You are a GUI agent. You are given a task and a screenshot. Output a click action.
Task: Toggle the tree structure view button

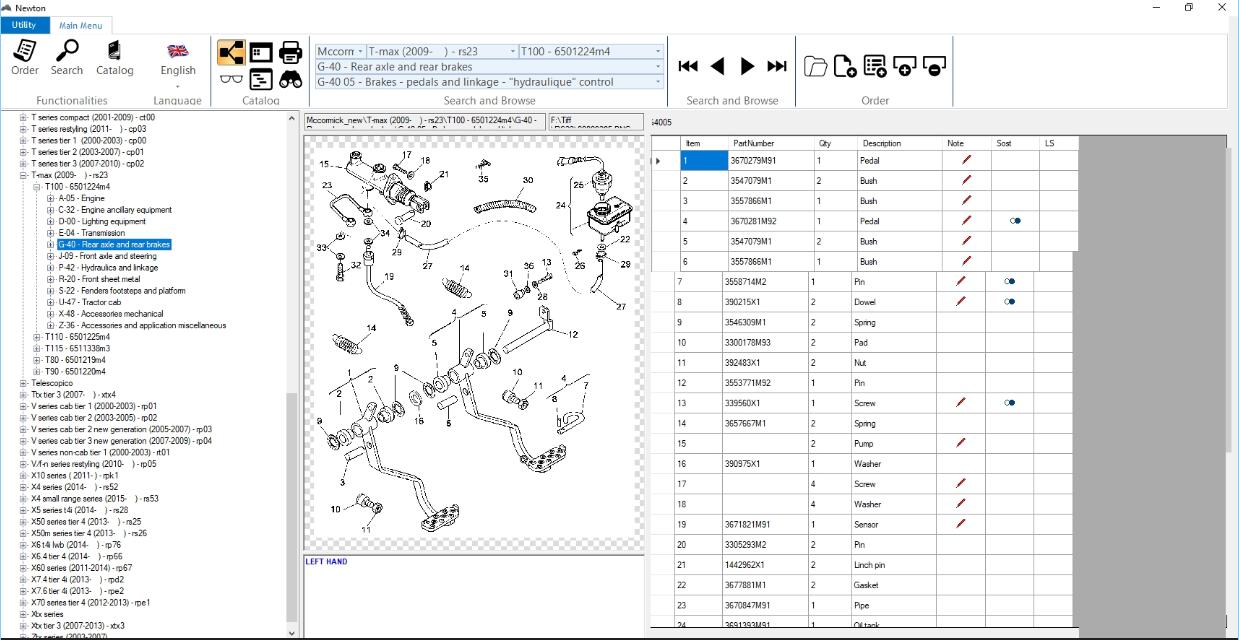[231, 52]
